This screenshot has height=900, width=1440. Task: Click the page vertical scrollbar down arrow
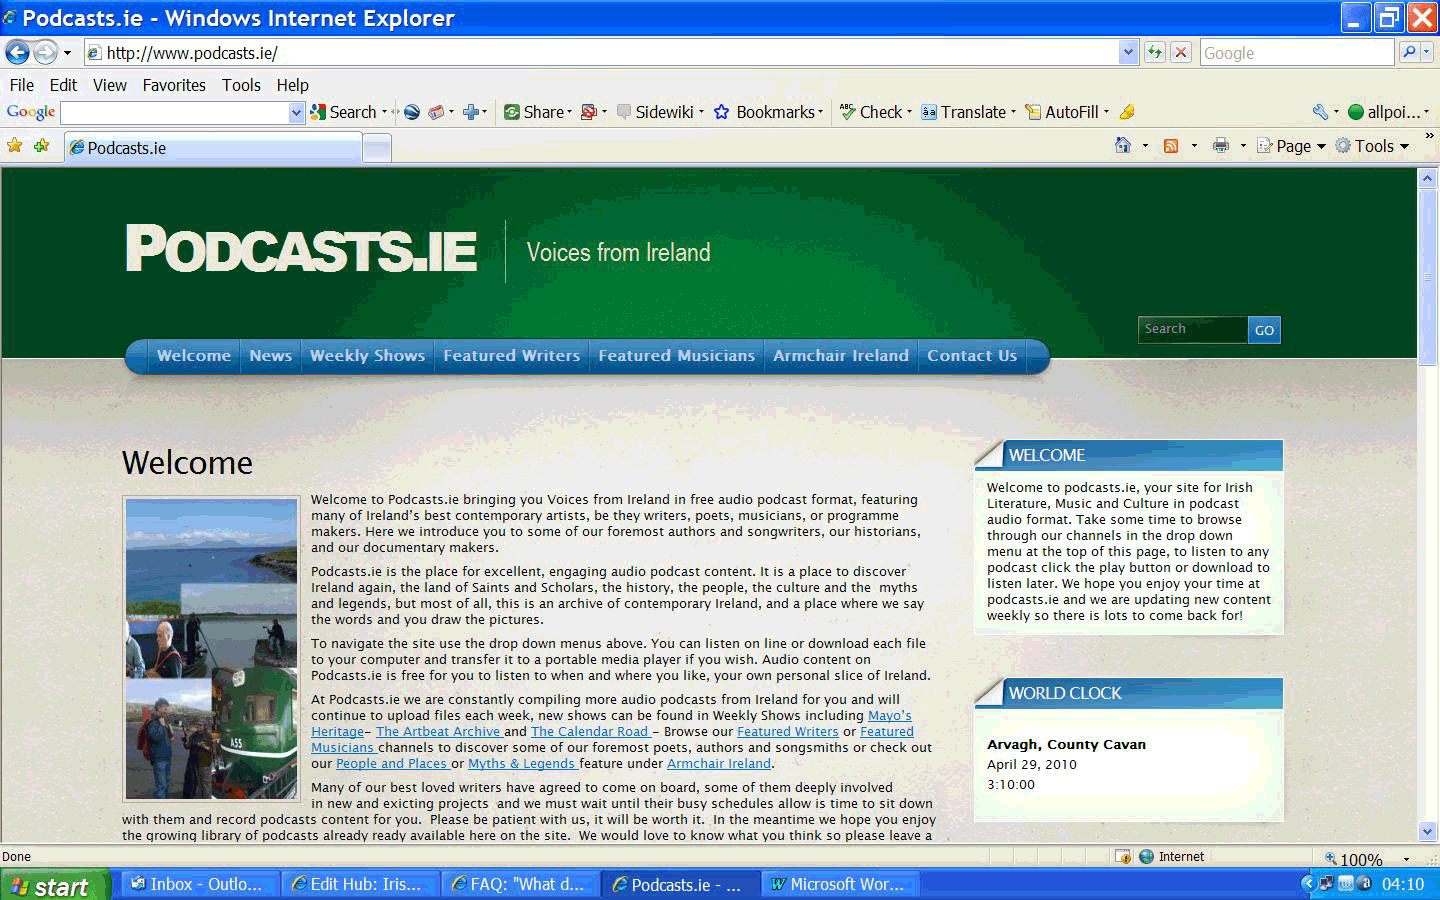[1428, 831]
